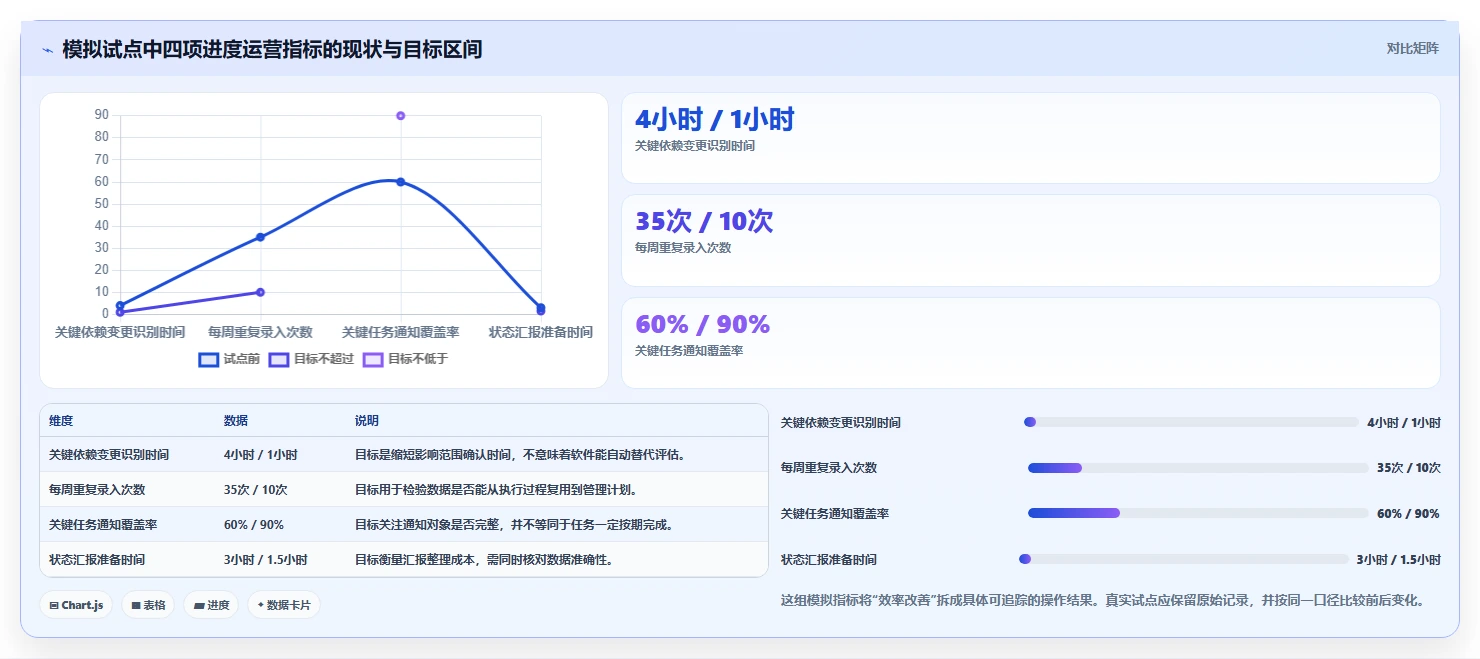Click the 表格 chip
The height and width of the screenshot is (659, 1480).
coord(148,605)
